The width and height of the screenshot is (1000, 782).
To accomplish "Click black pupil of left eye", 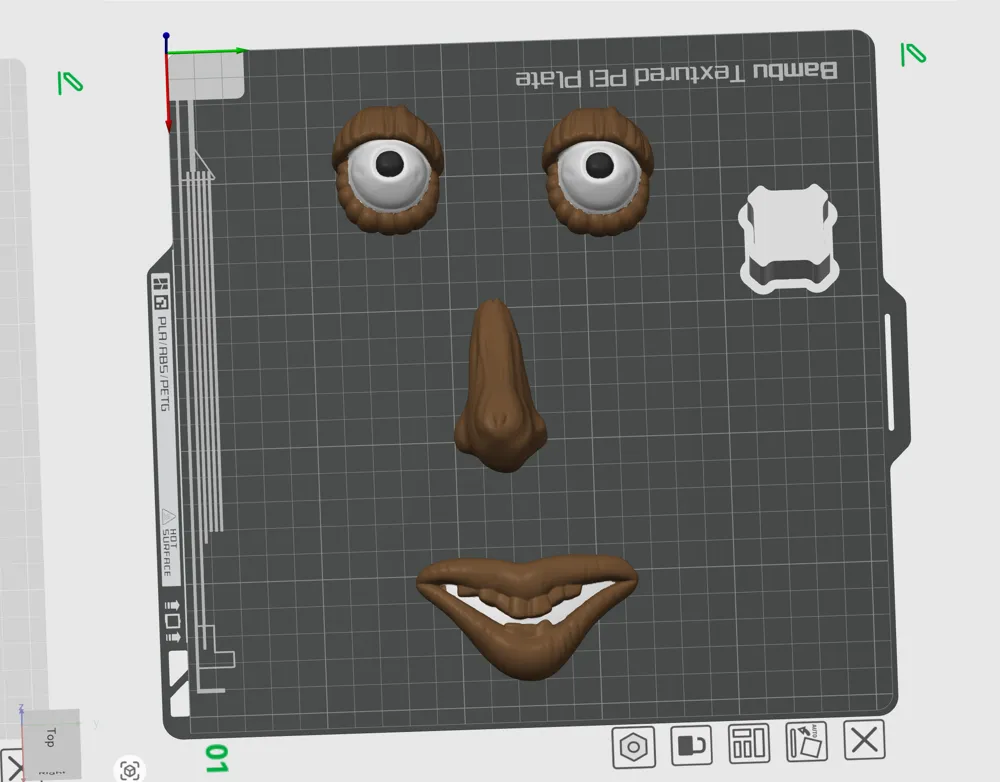I will 390,163.
